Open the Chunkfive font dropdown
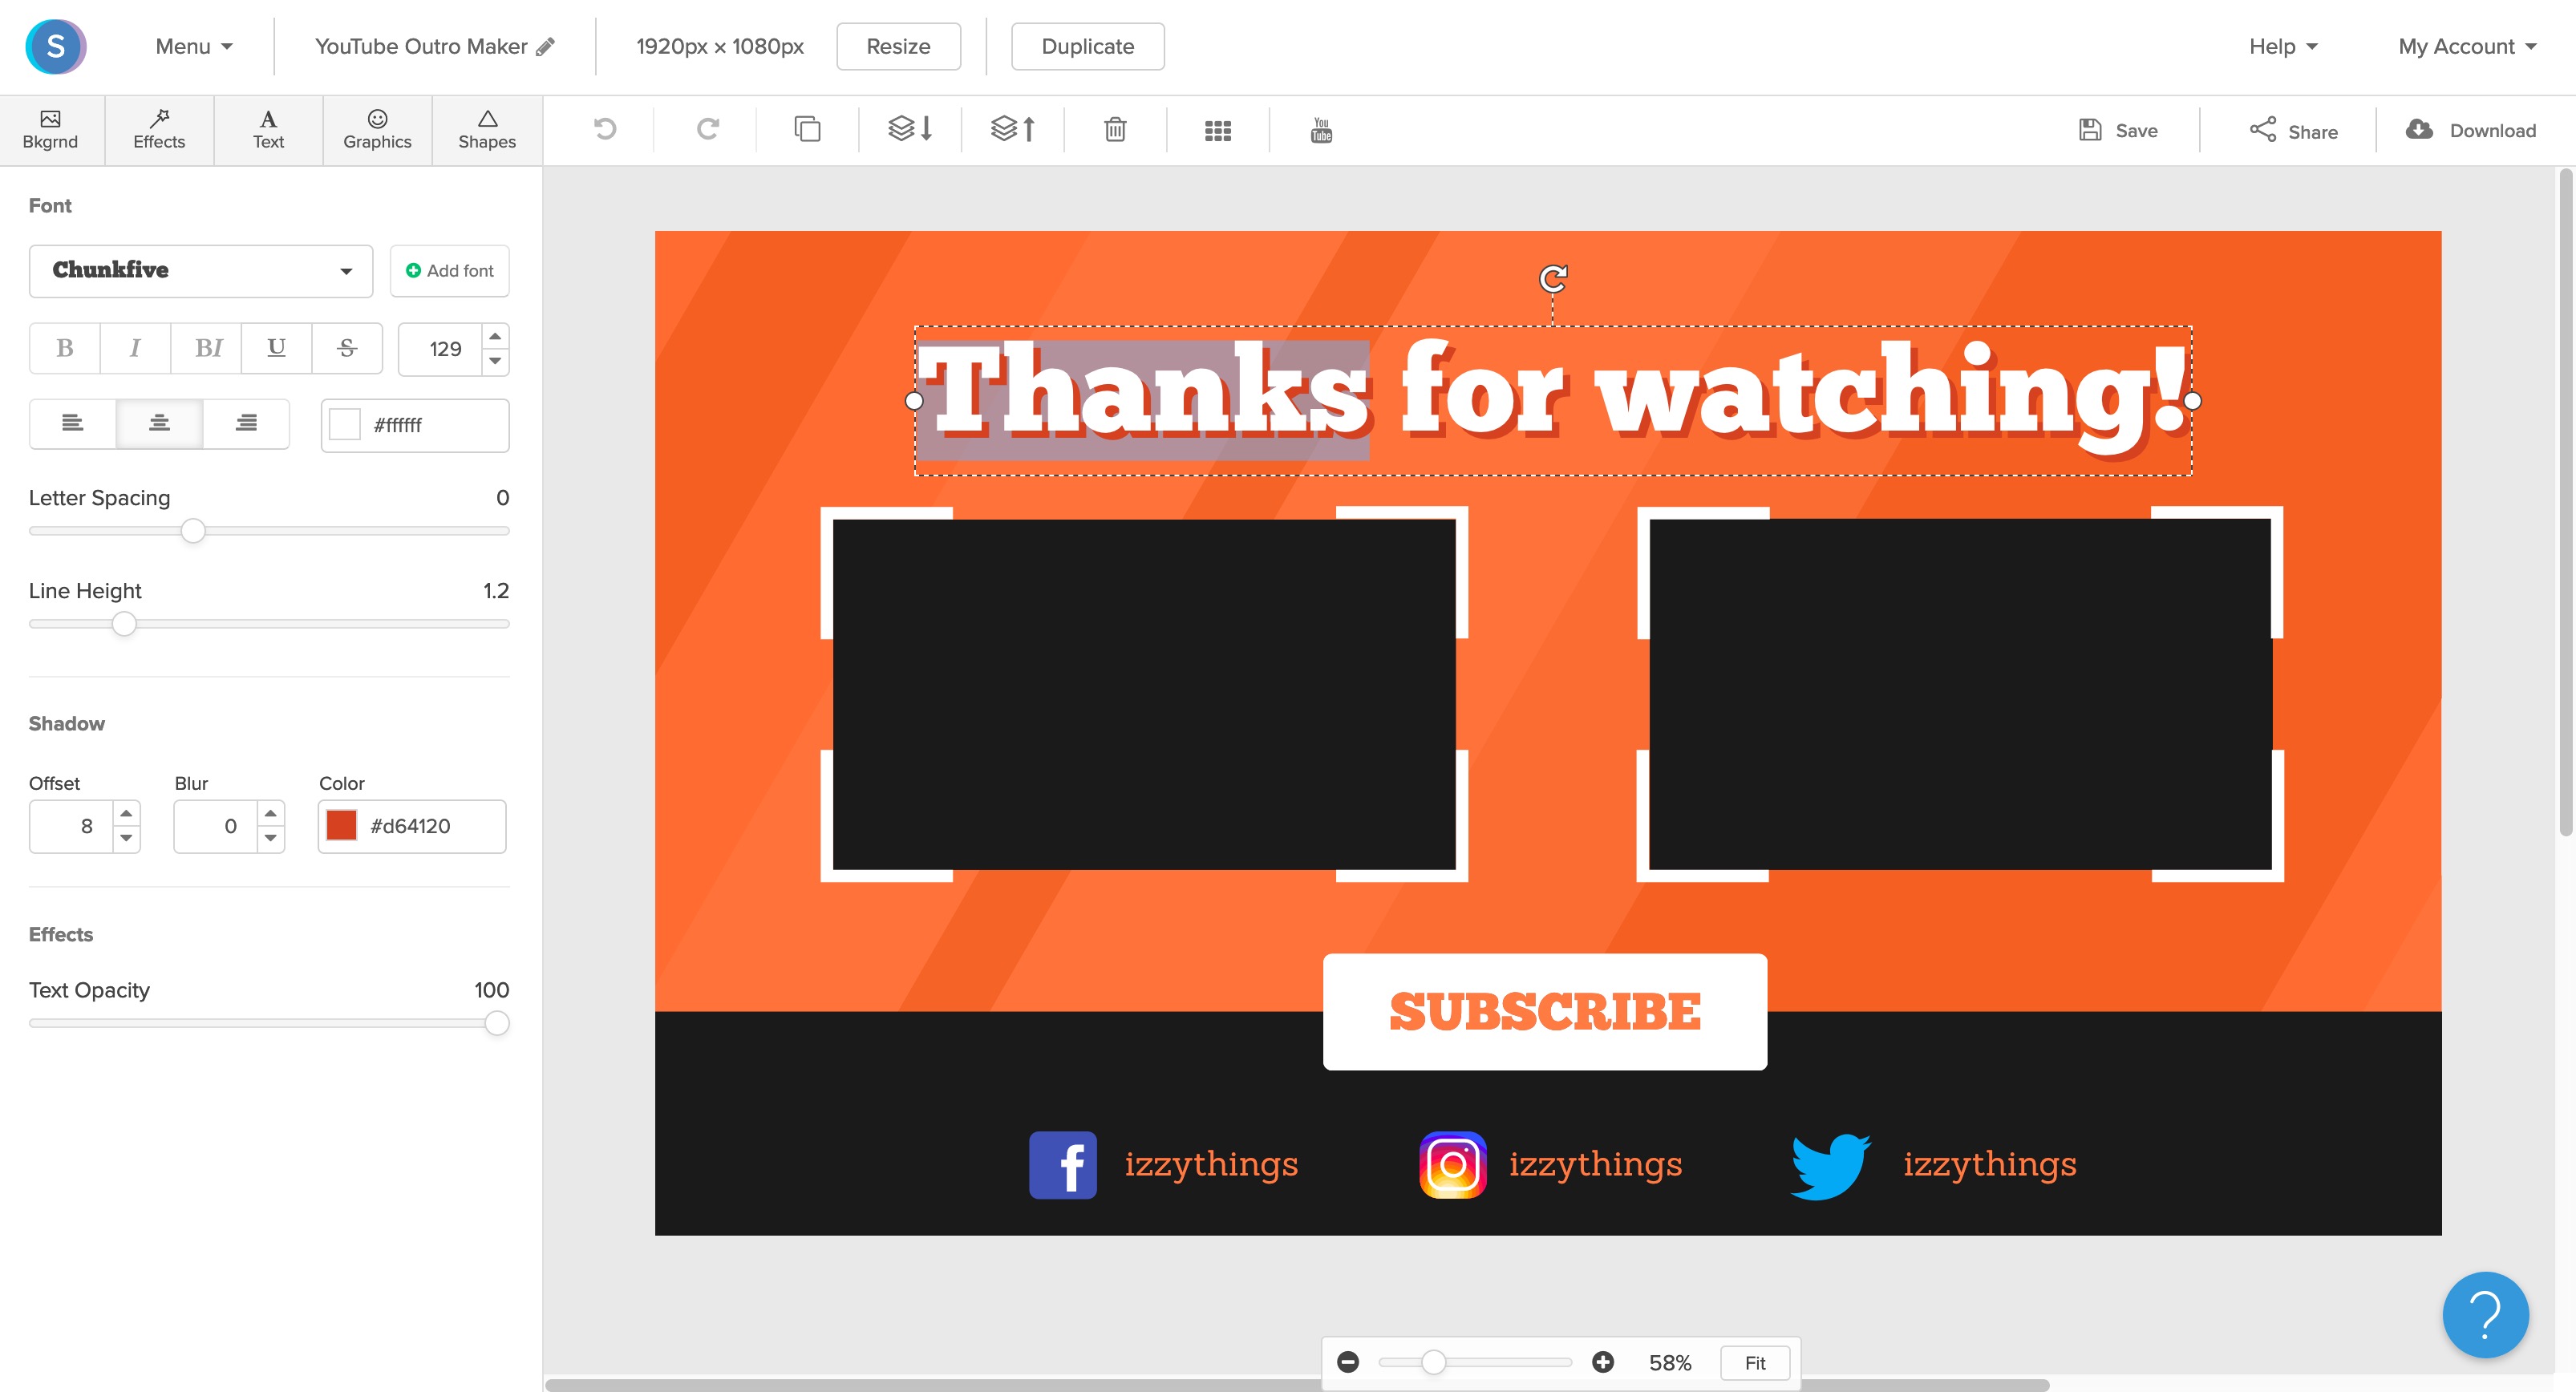This screenshot has width=2576, height=1392. tap(201, 270)
